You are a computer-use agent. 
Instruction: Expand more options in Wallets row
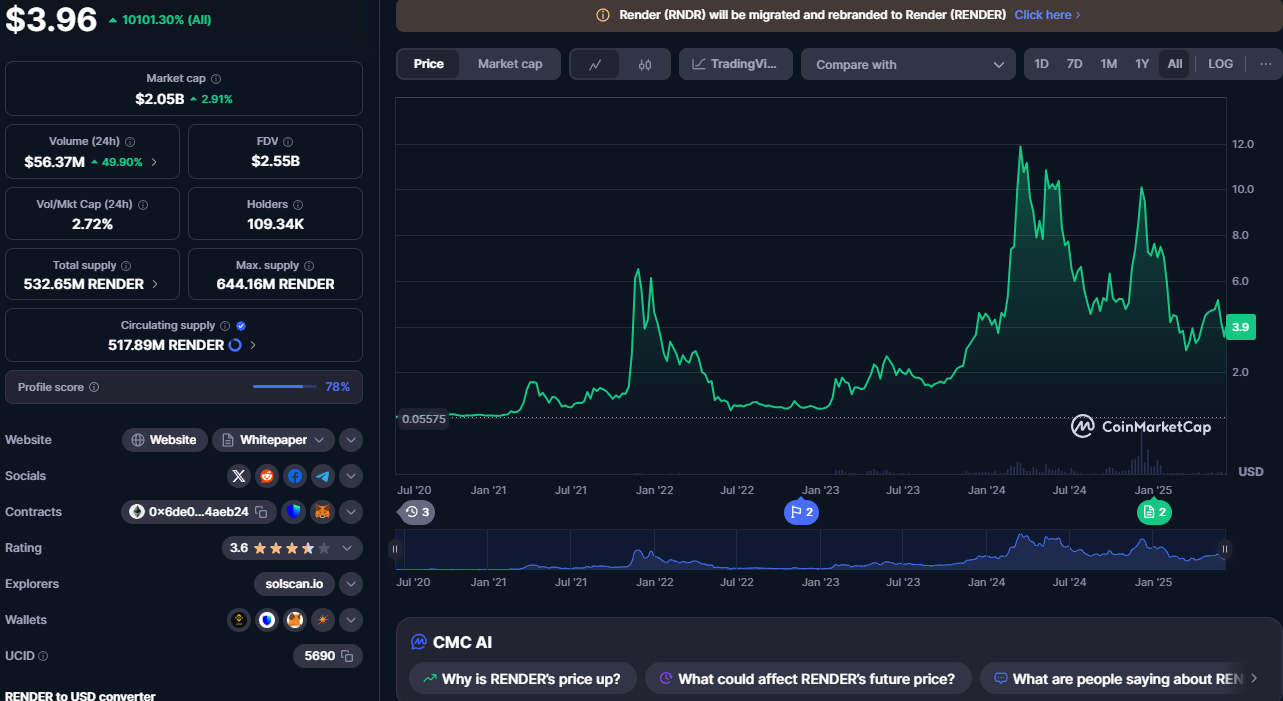pyautogui.click(x=350, y=620)
